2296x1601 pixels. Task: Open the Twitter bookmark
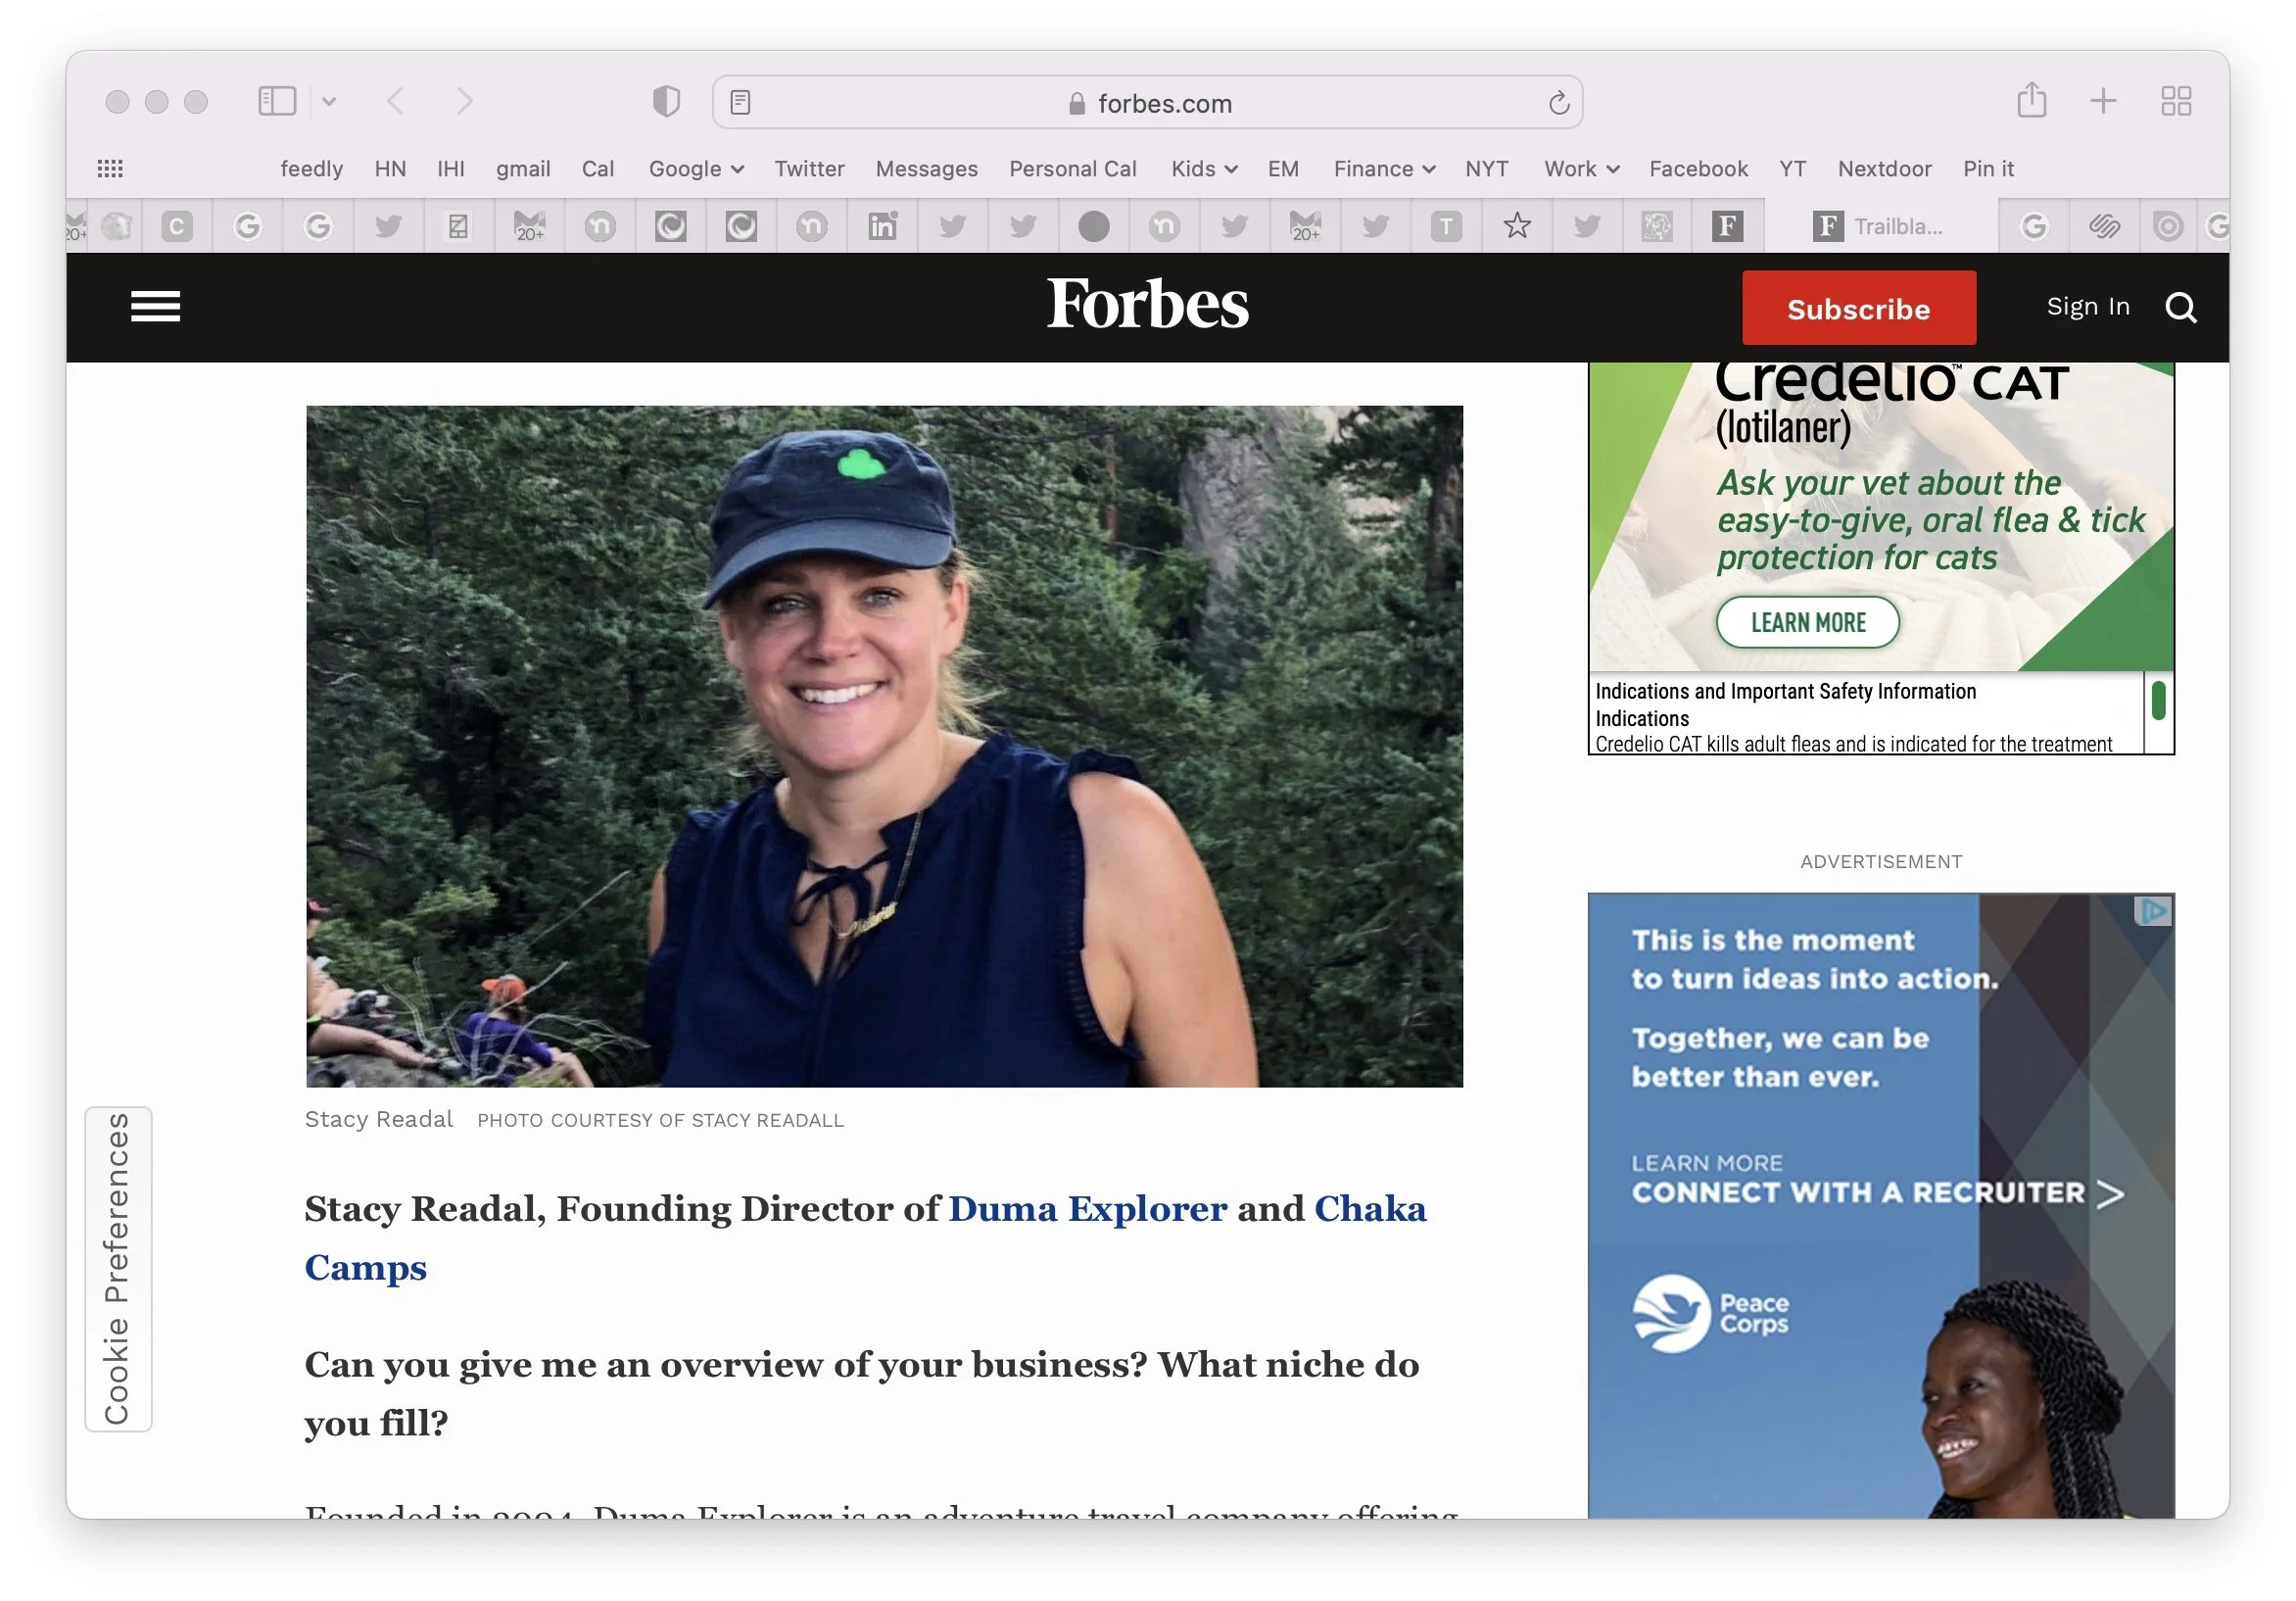(x=809, y=169)
